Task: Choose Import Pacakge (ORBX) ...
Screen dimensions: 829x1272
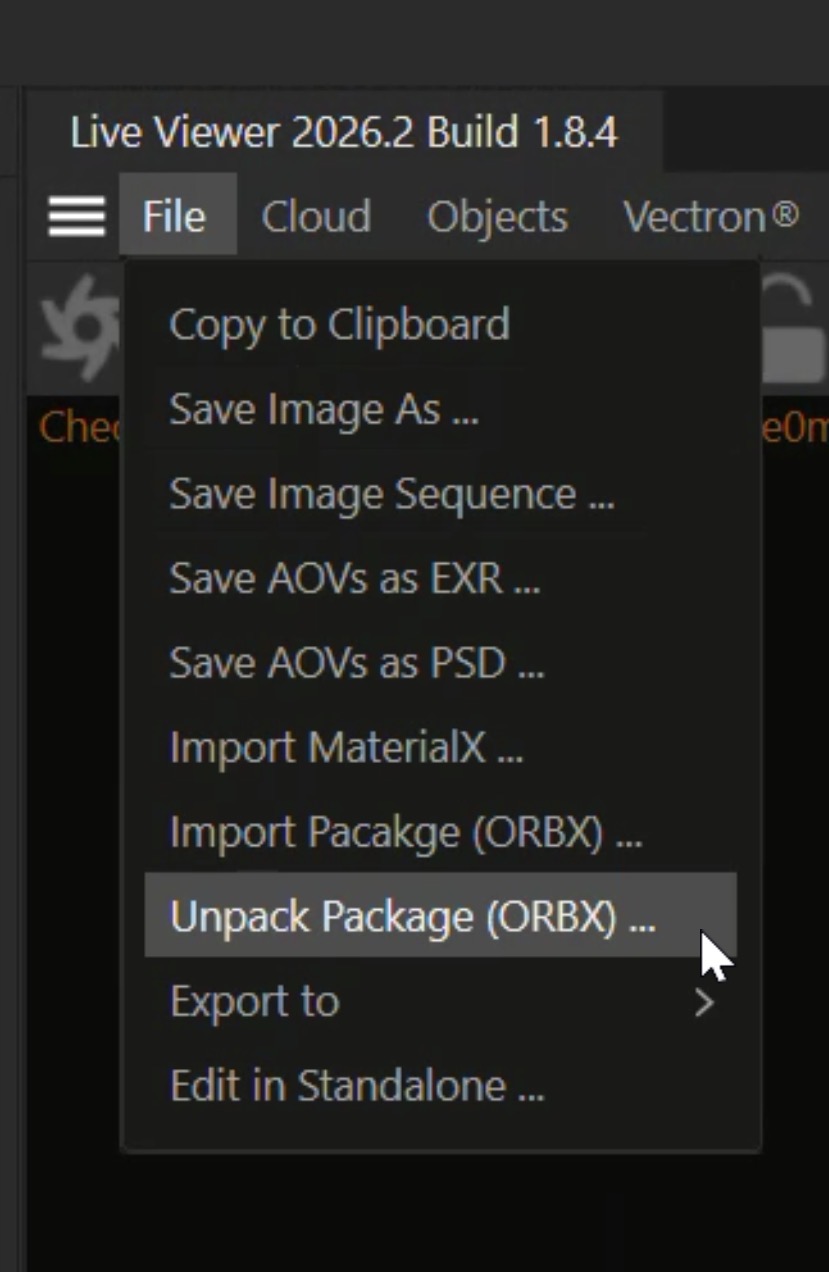Action: pos(405,832)
